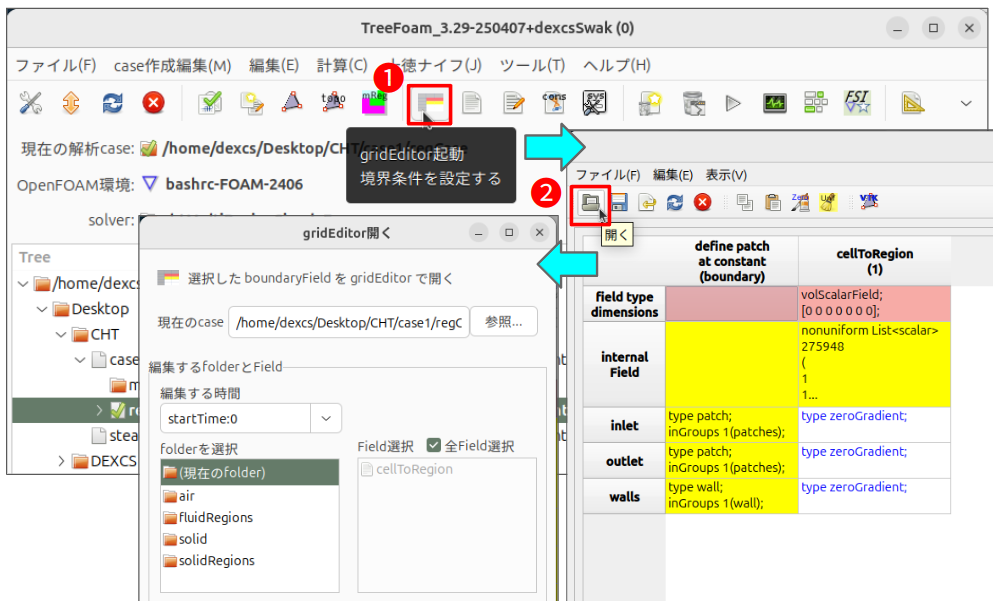This screenshot has height=601, width=993.
Task: Open the ファイル(F) menu in TreeFoam
Action: point(56,65)
